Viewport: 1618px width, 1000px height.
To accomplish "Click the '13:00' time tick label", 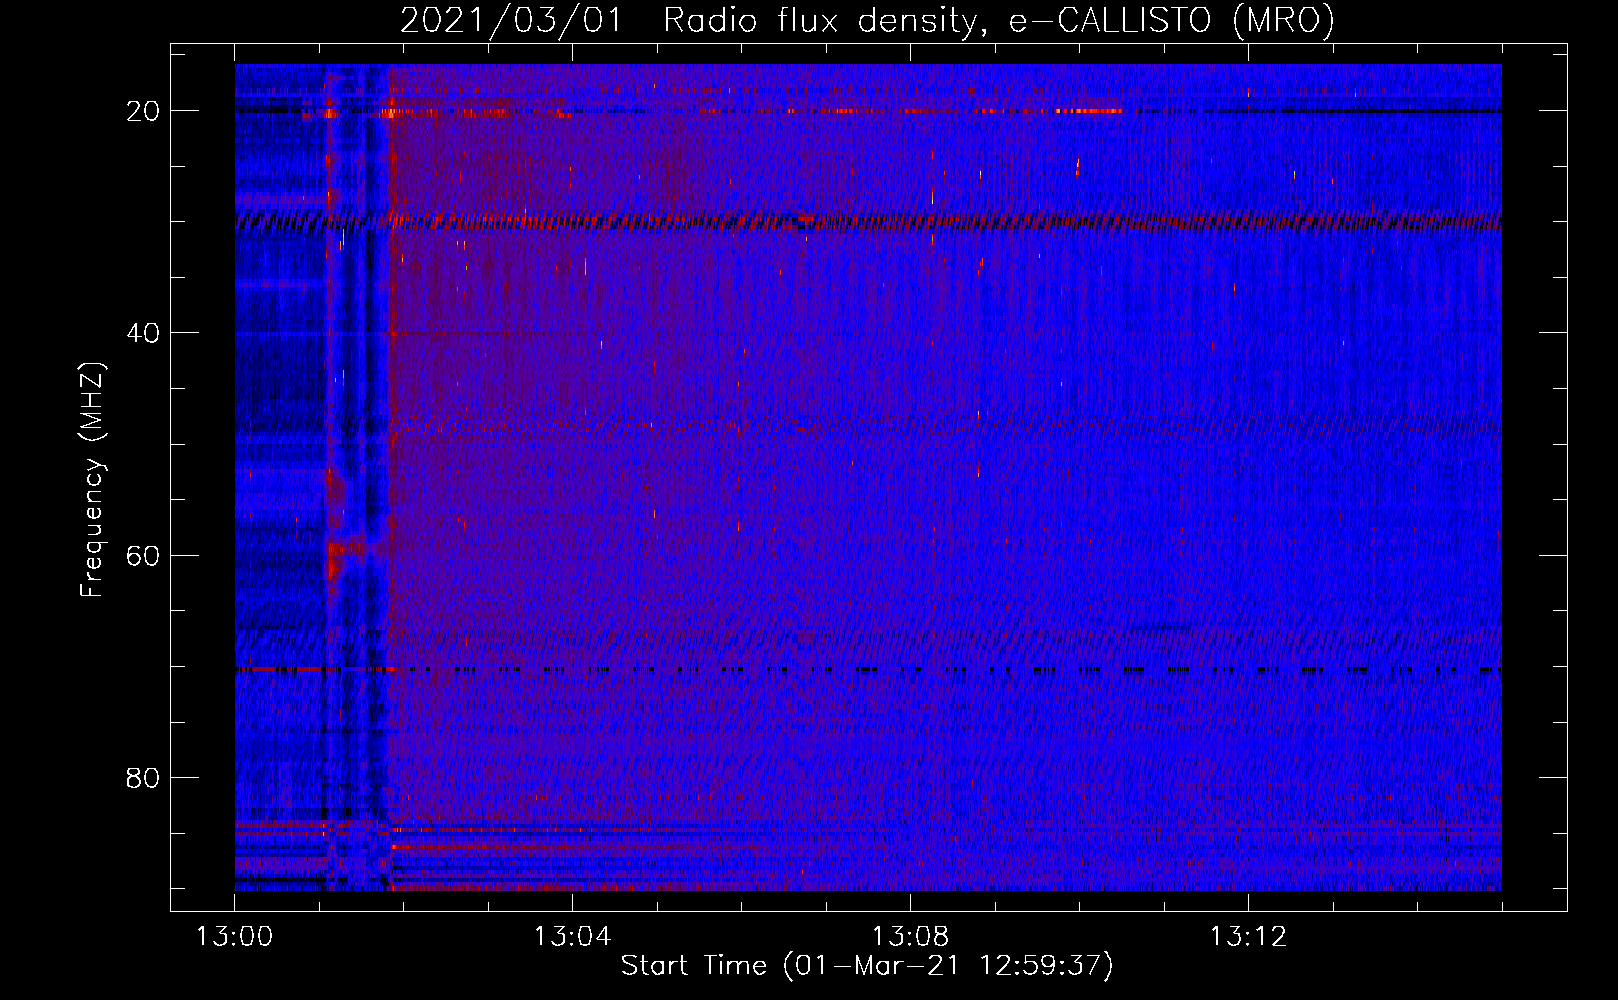I will click(234, 937).
